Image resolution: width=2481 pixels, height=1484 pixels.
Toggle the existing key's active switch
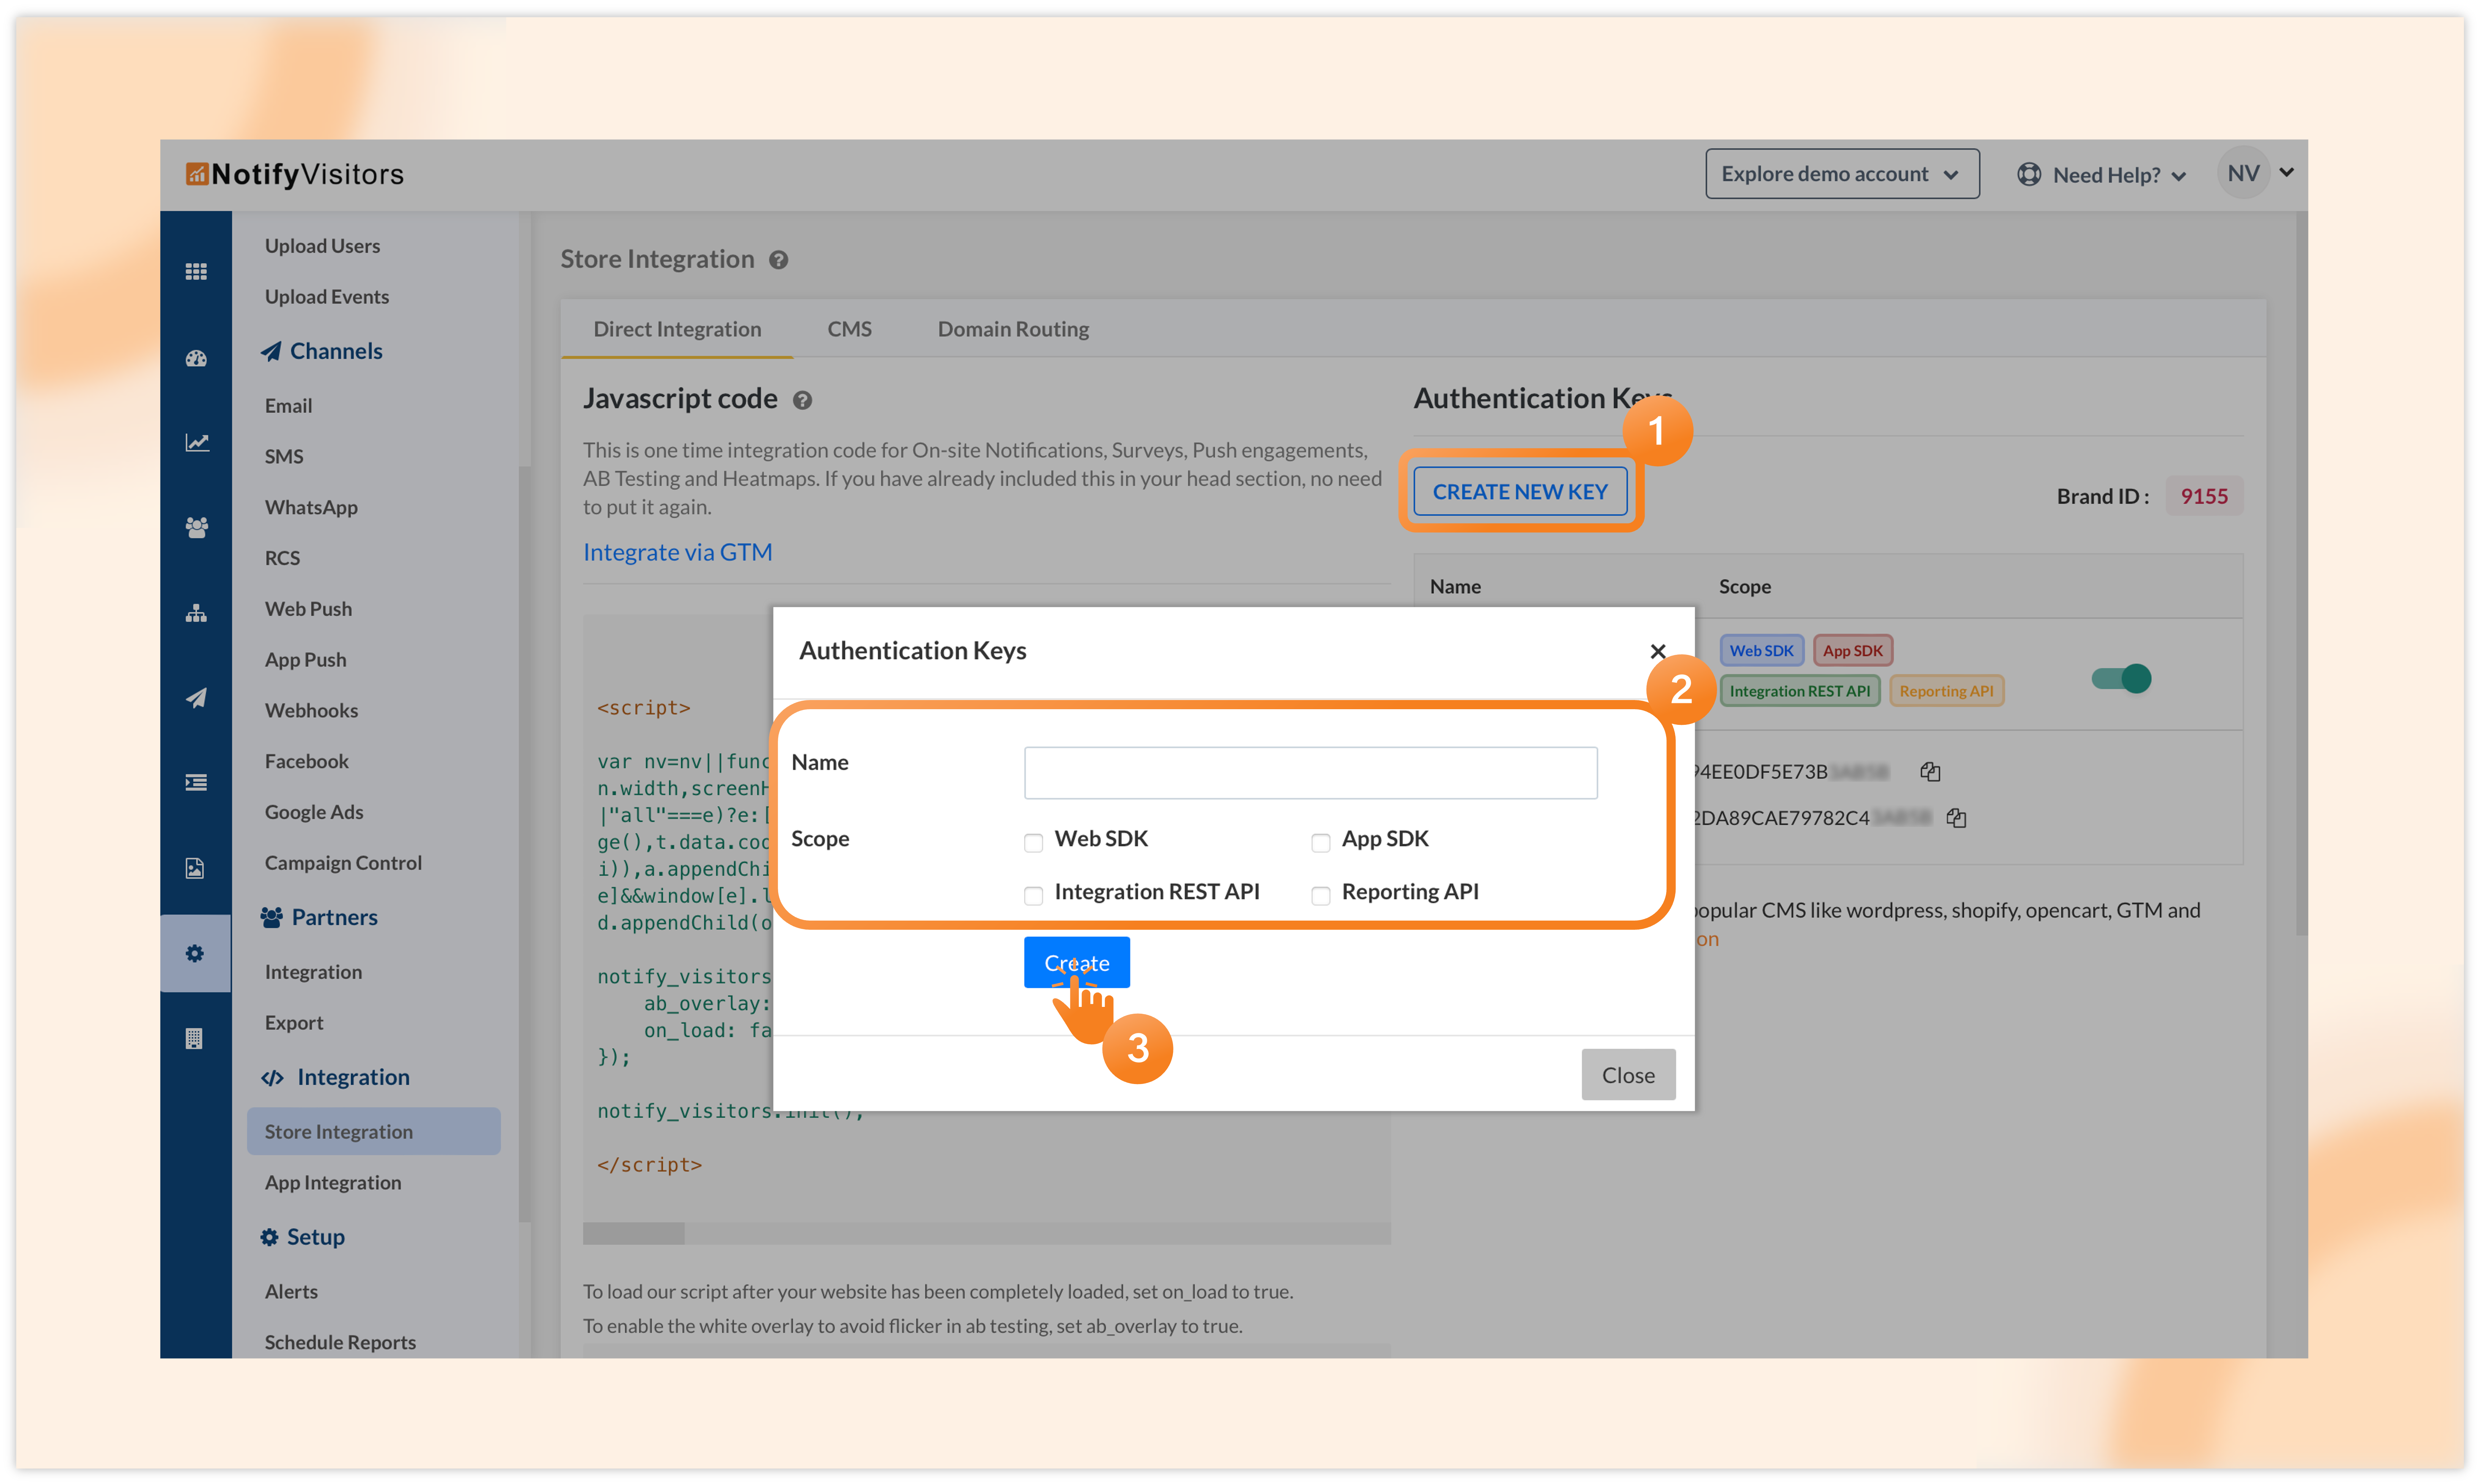point(2121,679)
